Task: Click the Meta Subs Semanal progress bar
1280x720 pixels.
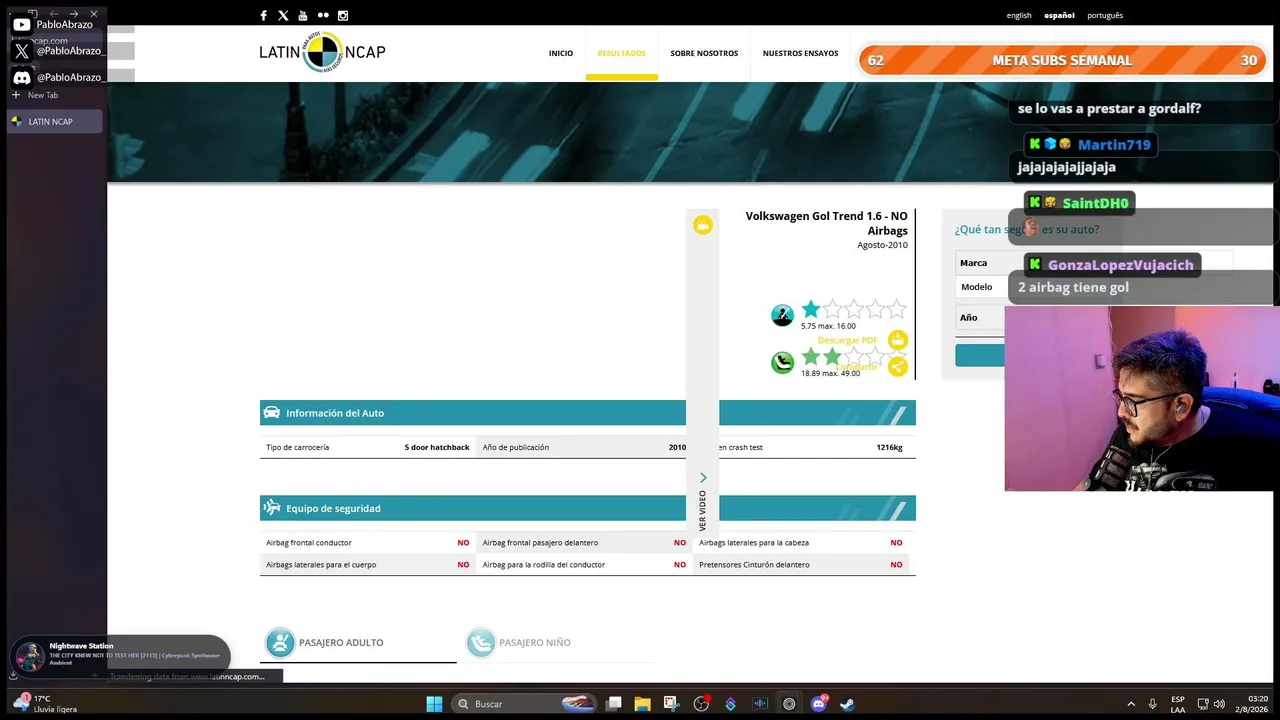Action: point(1062,60)
